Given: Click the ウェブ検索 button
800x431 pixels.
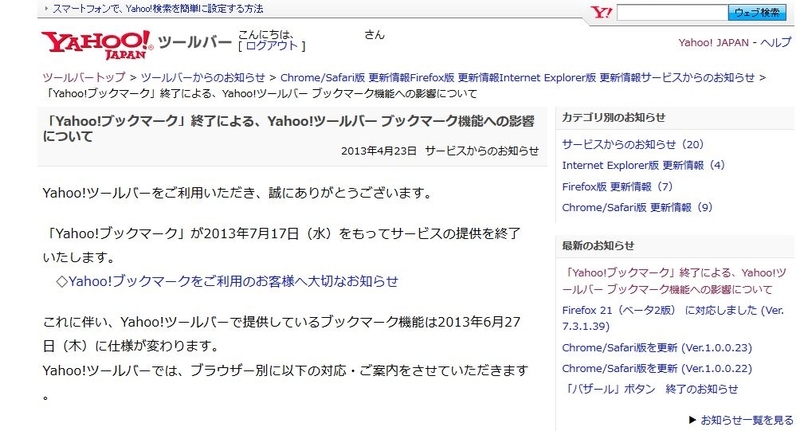Looking at the screenshot, I should point(757,13).
